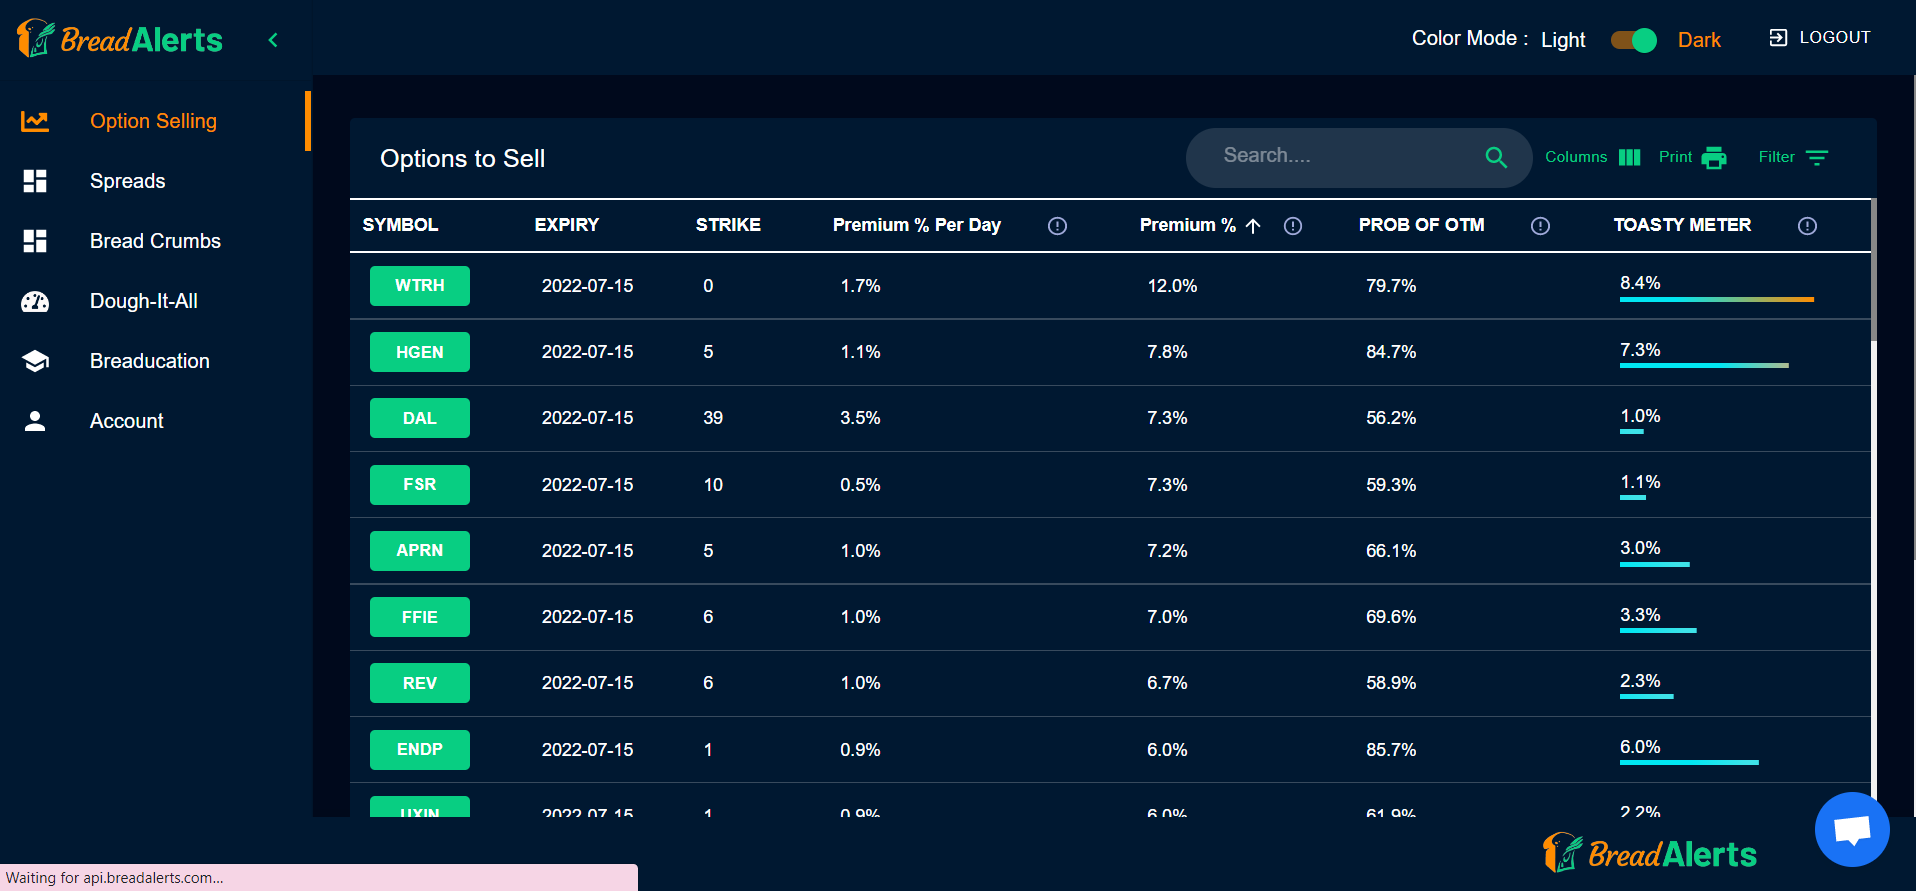This screenshot has width=1916, height=891.
Task: Open the Option Selling menu item
Action: point(153,121)
